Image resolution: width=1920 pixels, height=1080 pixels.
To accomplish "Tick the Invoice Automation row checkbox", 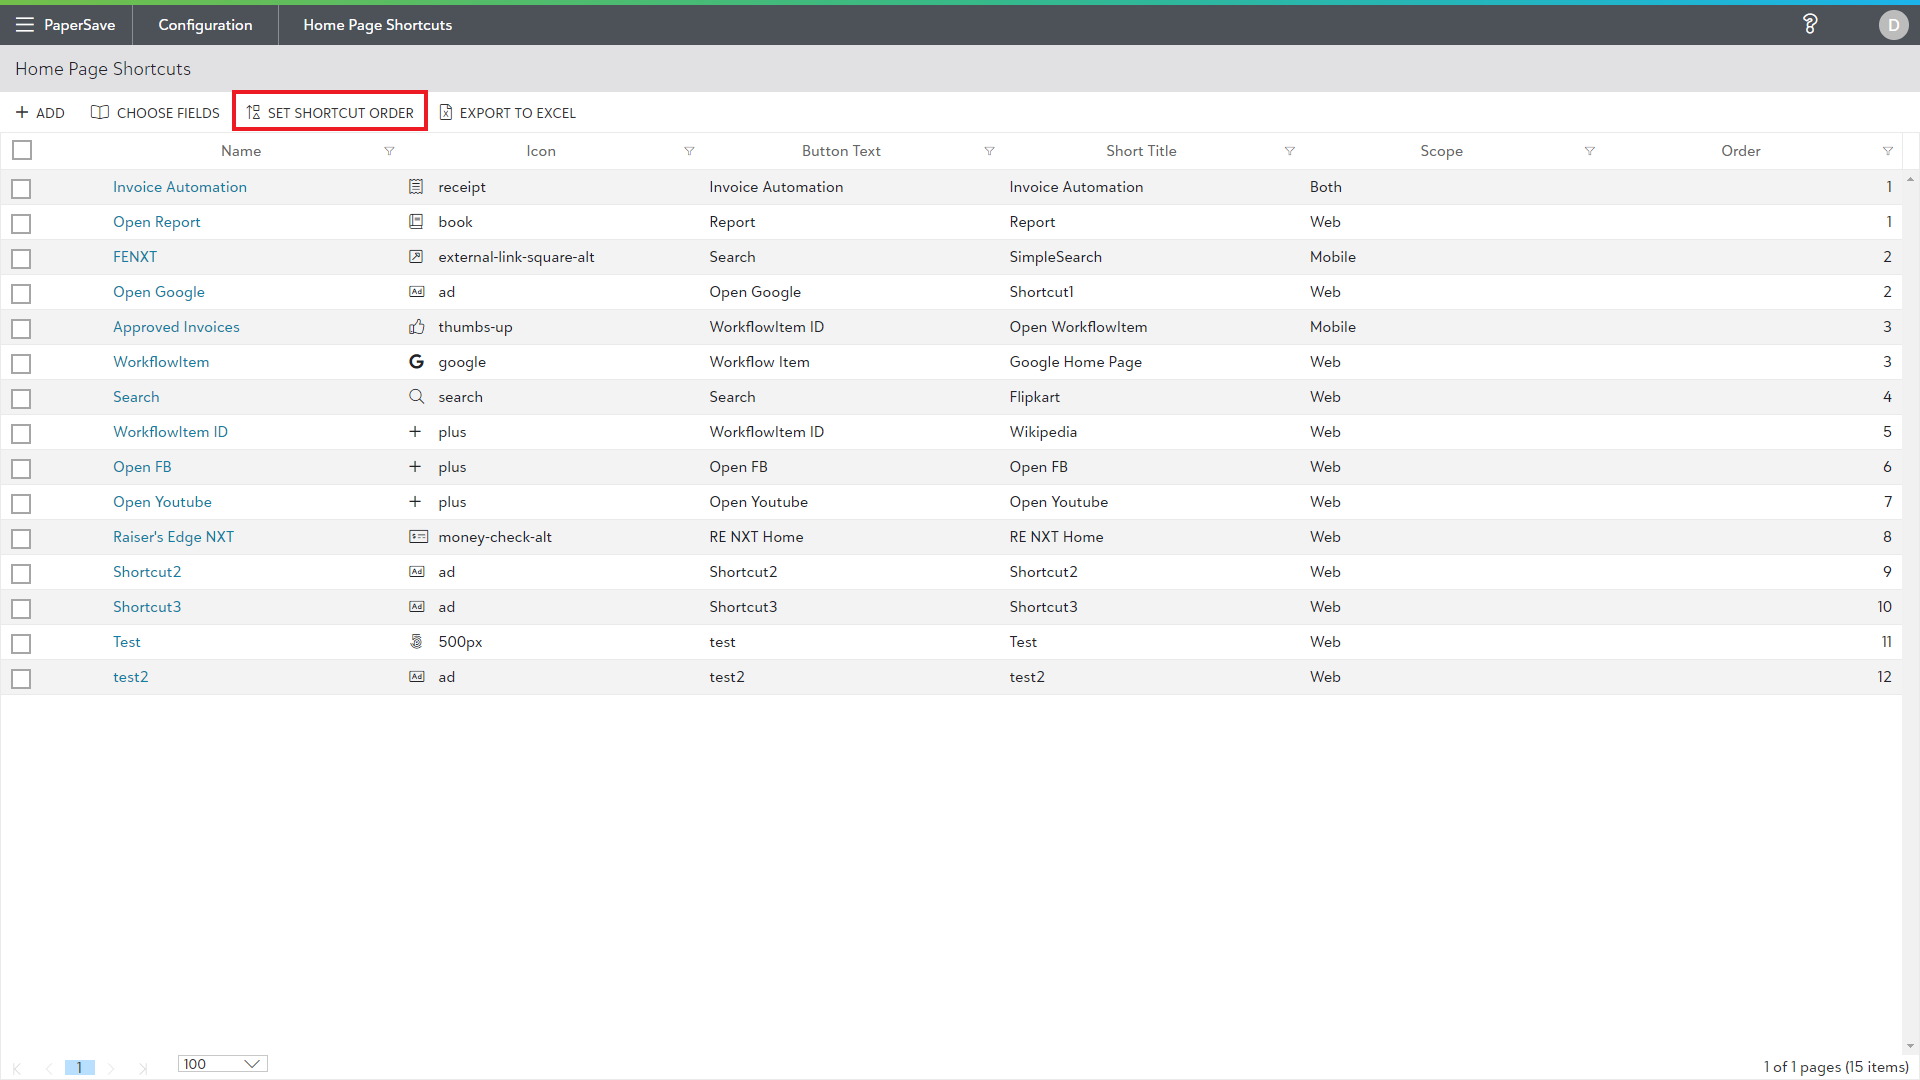I will click(22, 188).
